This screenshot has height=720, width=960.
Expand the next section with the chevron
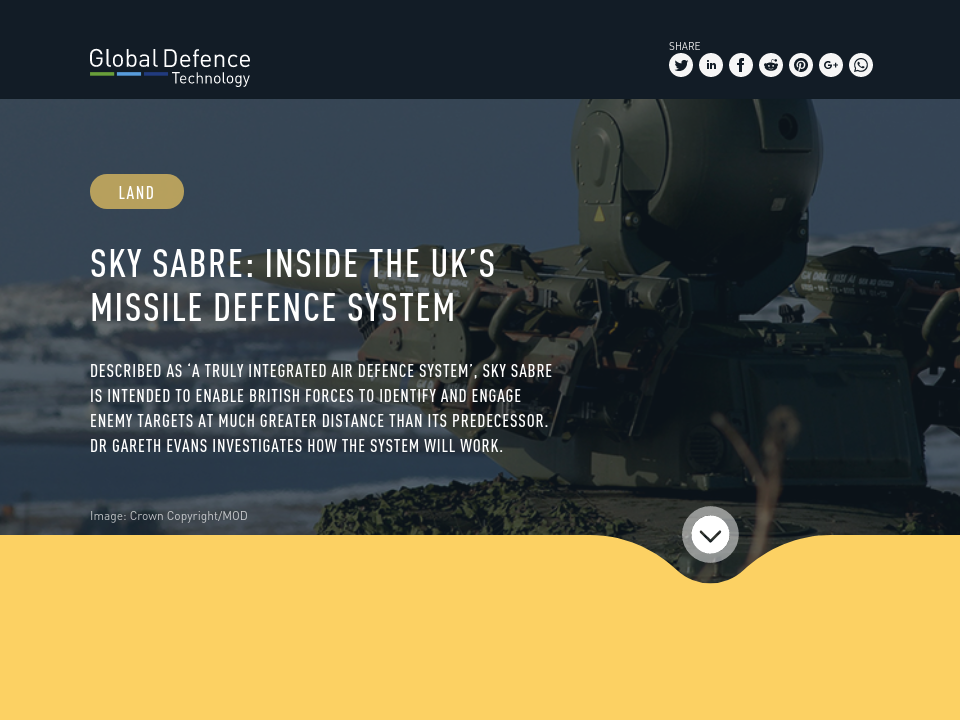pyautogui.click(x=710, y=535)
